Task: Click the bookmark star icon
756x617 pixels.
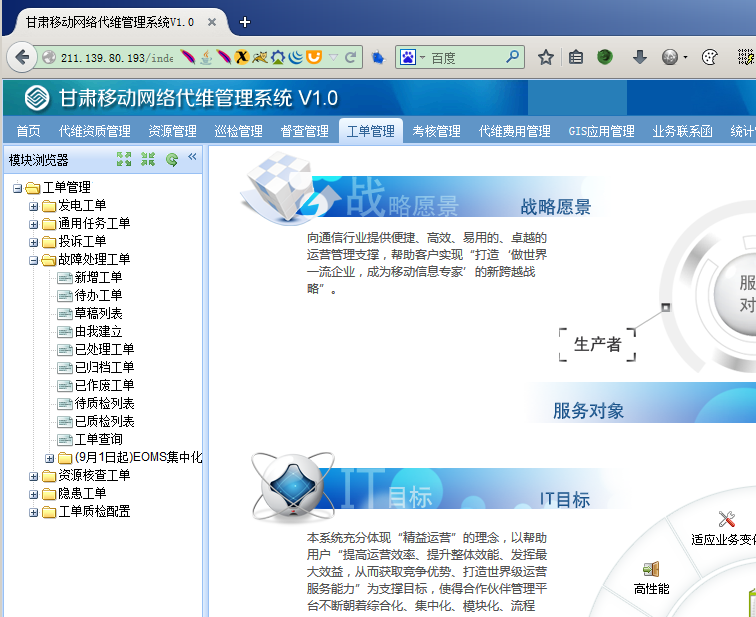Action: coord(546,57)
